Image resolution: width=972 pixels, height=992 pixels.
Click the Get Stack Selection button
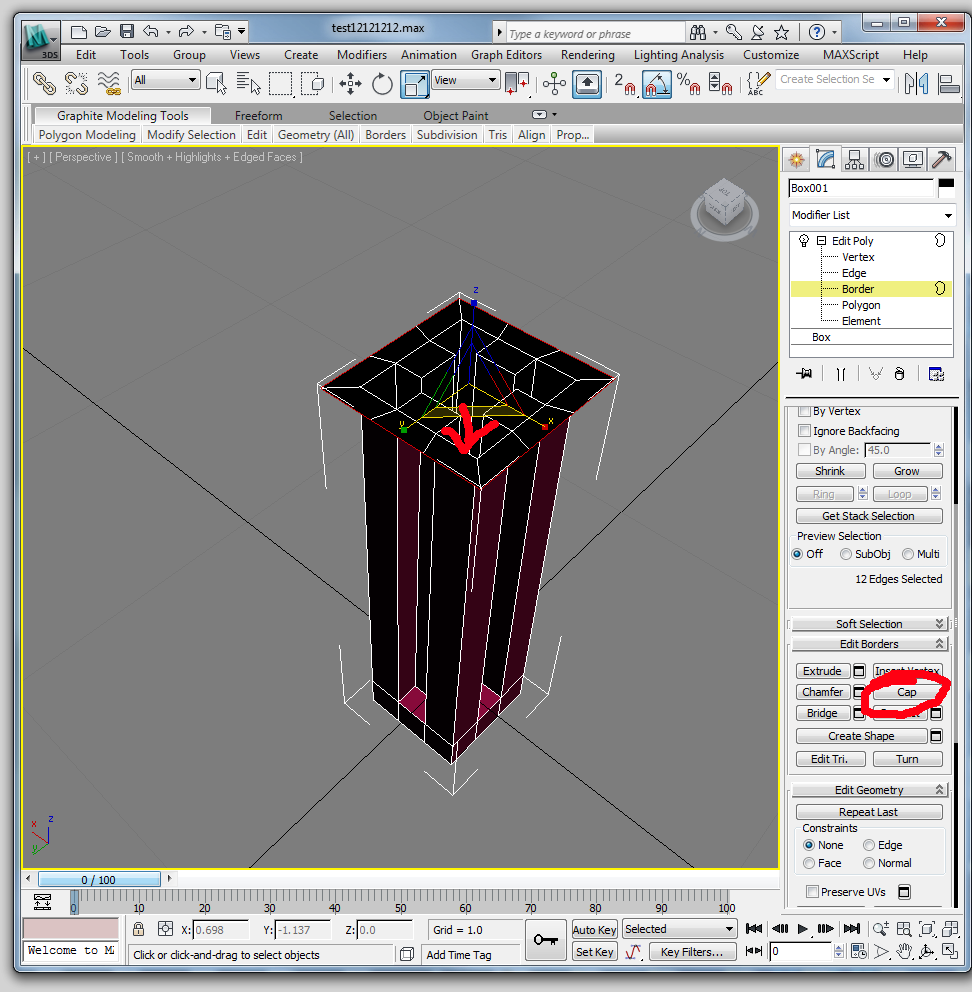point(868,516)
